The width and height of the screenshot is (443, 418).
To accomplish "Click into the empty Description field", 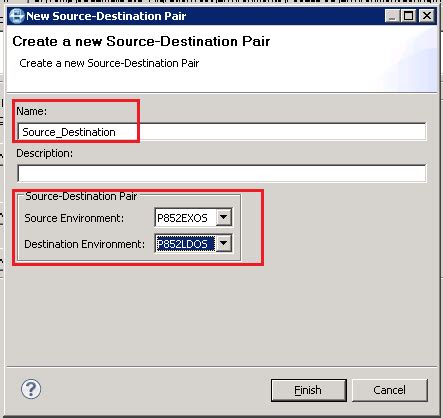I will [222, 173].
